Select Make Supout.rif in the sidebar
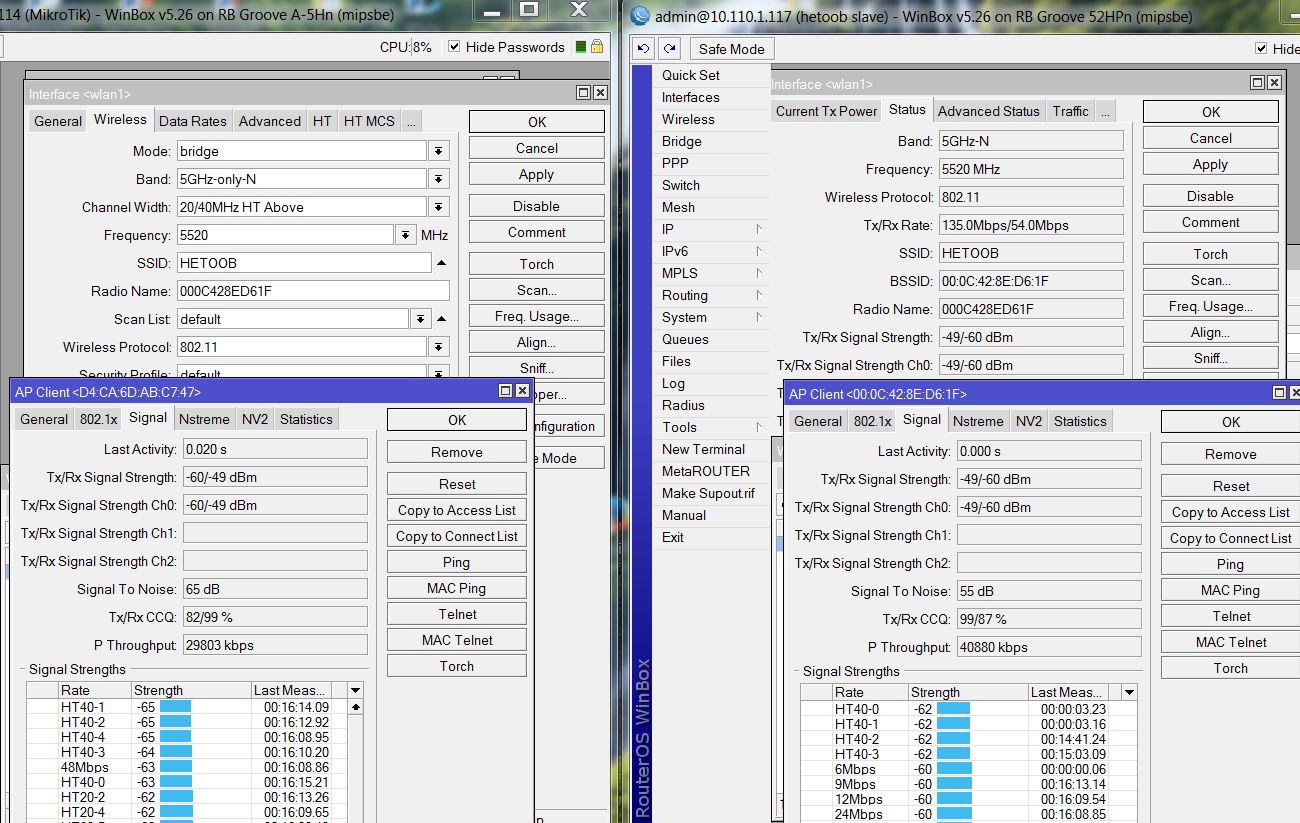 (x=708, y=493)
